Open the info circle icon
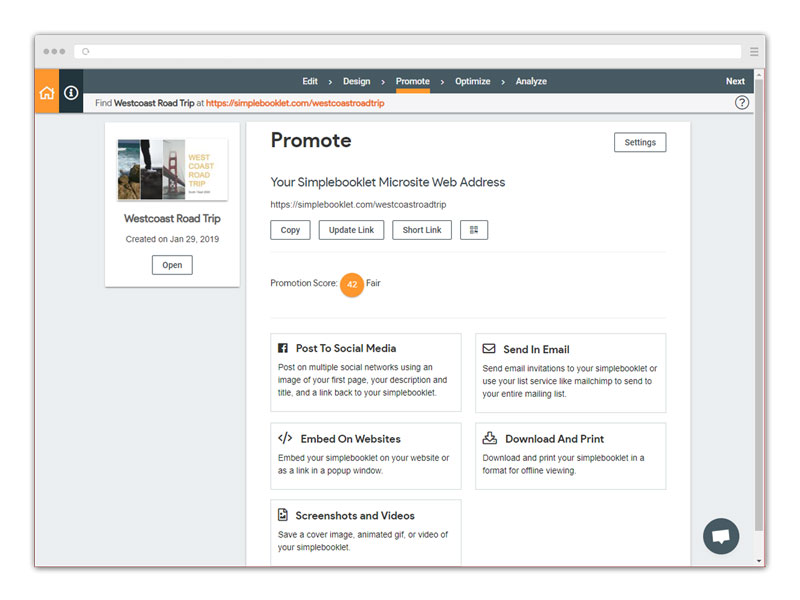The width and height of the screenshot is (800, 600). 71,92
